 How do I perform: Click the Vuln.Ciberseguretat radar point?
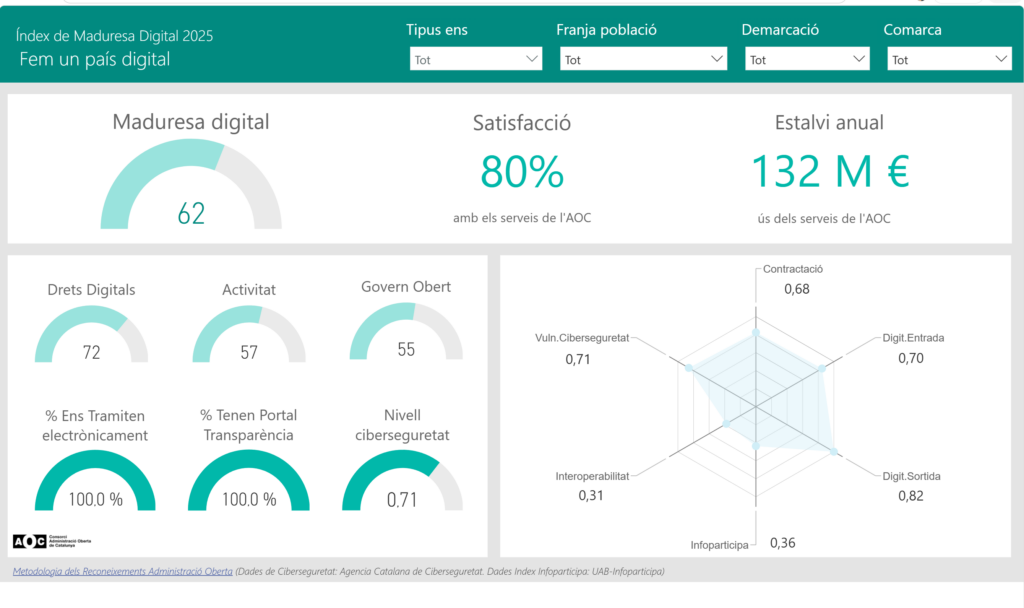point(689,368)
